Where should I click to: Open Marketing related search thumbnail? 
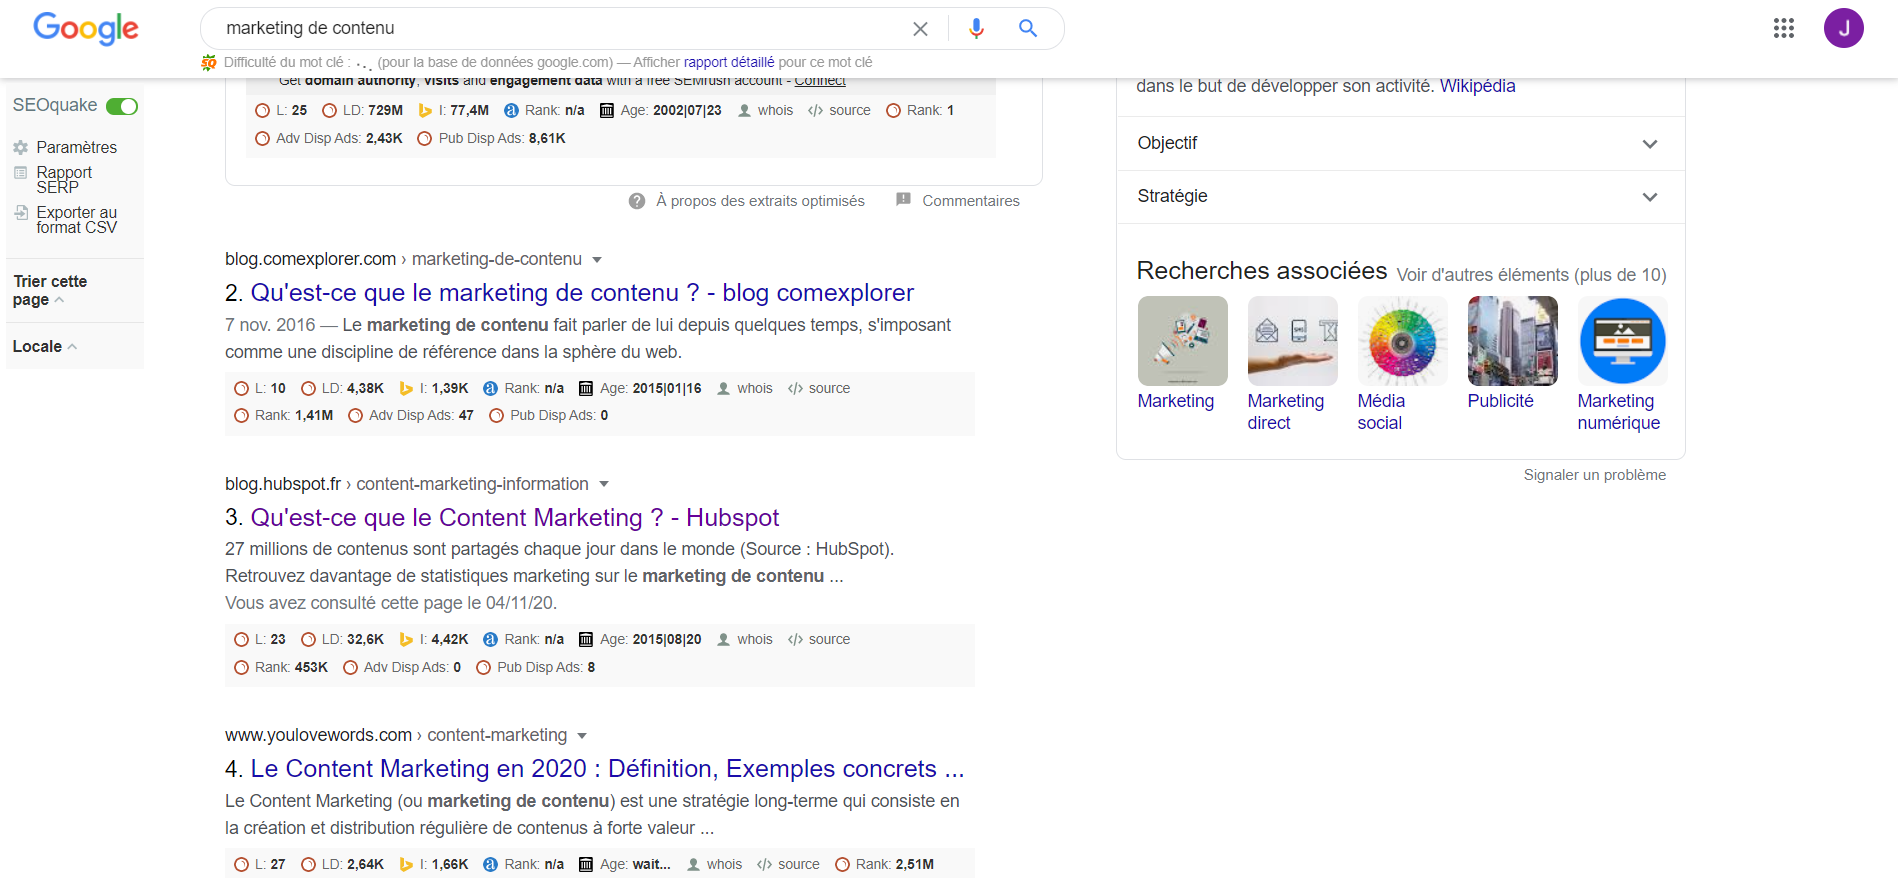point(1182,341)
